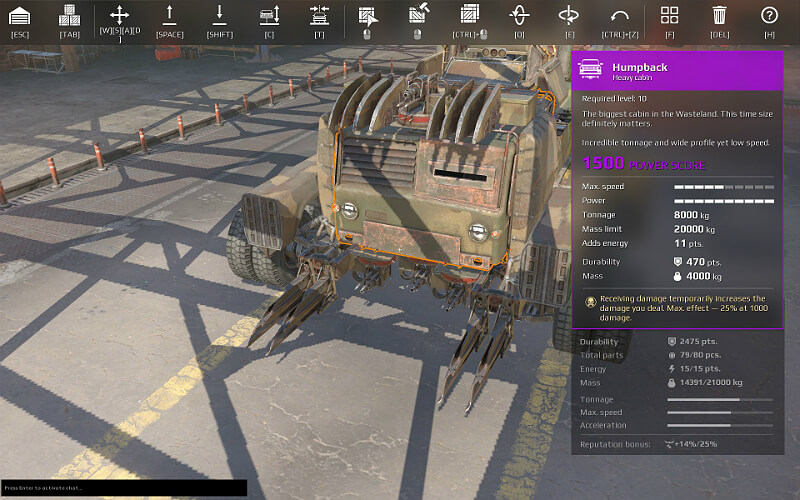Undo last action with CTRL+Z arrow
Viewport: 800px width, 500px height.
619,16
